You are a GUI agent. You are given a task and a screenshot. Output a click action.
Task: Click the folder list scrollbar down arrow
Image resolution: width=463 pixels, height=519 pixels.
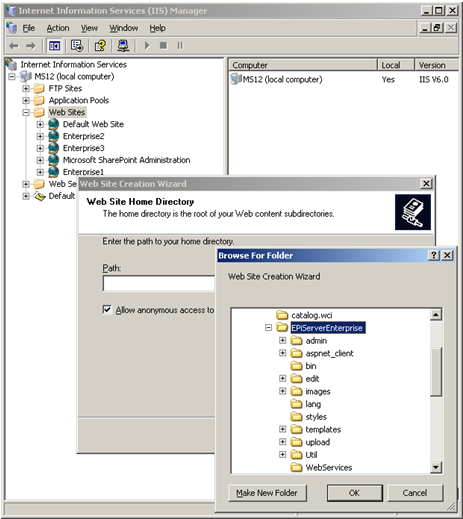(436, 467)
